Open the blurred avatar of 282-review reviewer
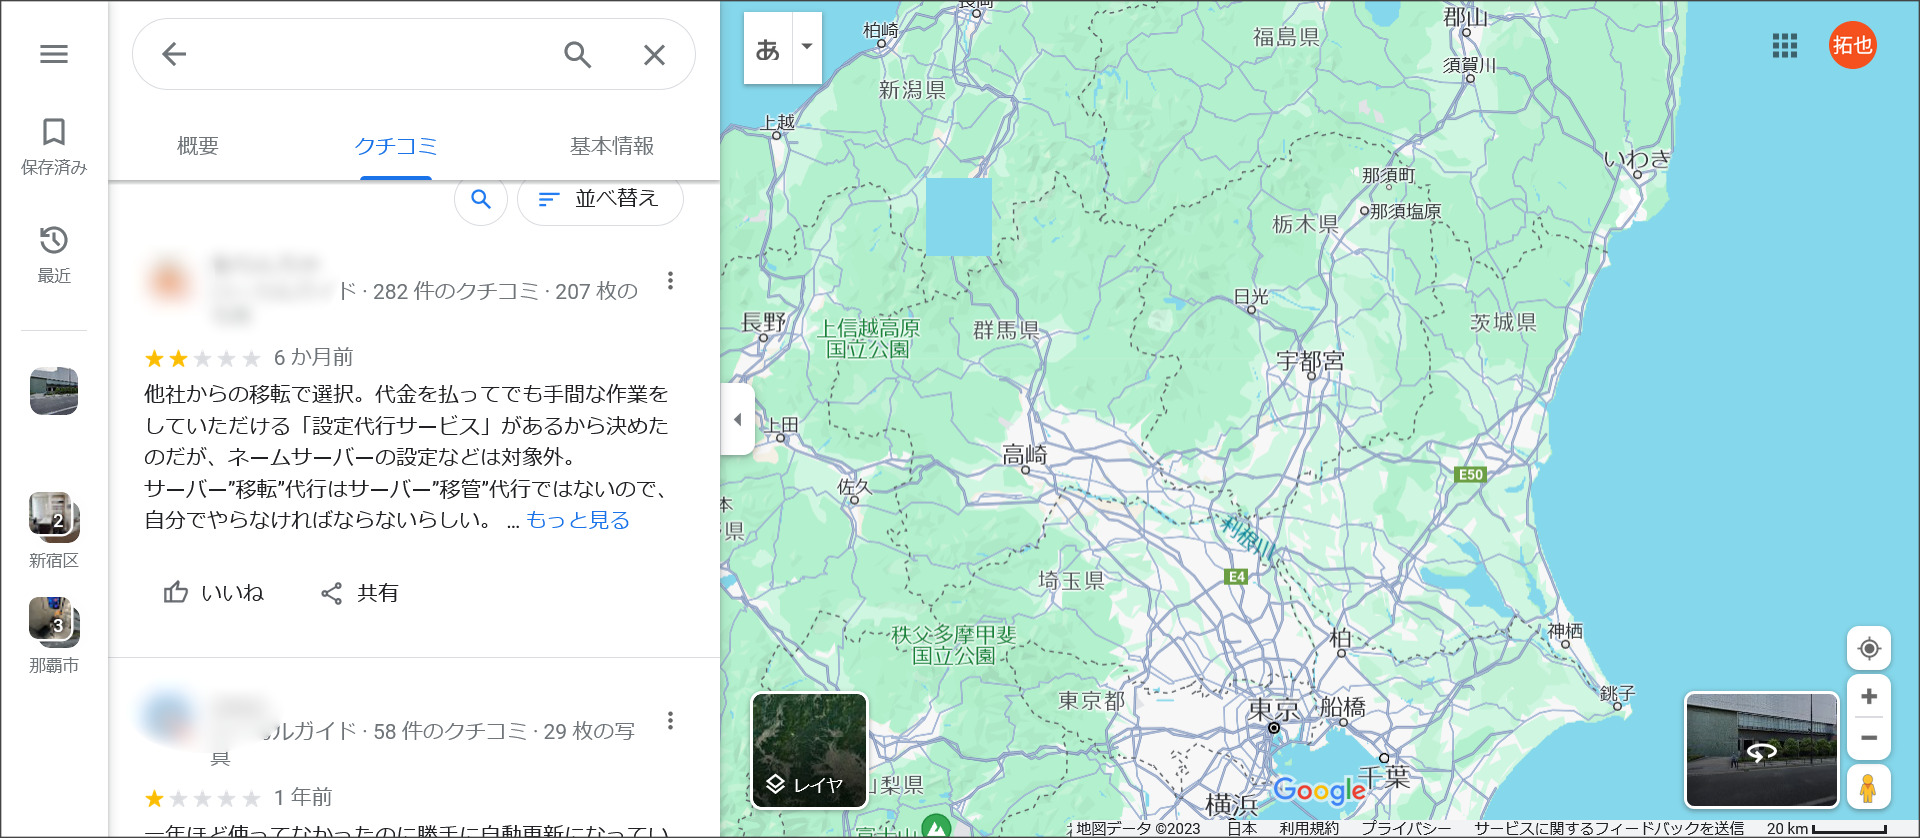 click(169, 281)
